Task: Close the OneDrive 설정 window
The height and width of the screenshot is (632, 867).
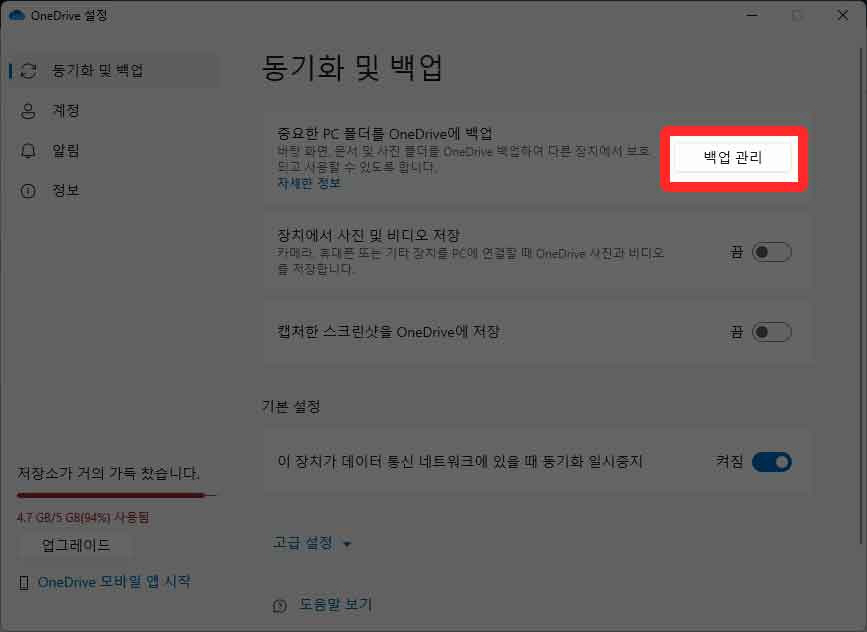Action: pos(843,15)
